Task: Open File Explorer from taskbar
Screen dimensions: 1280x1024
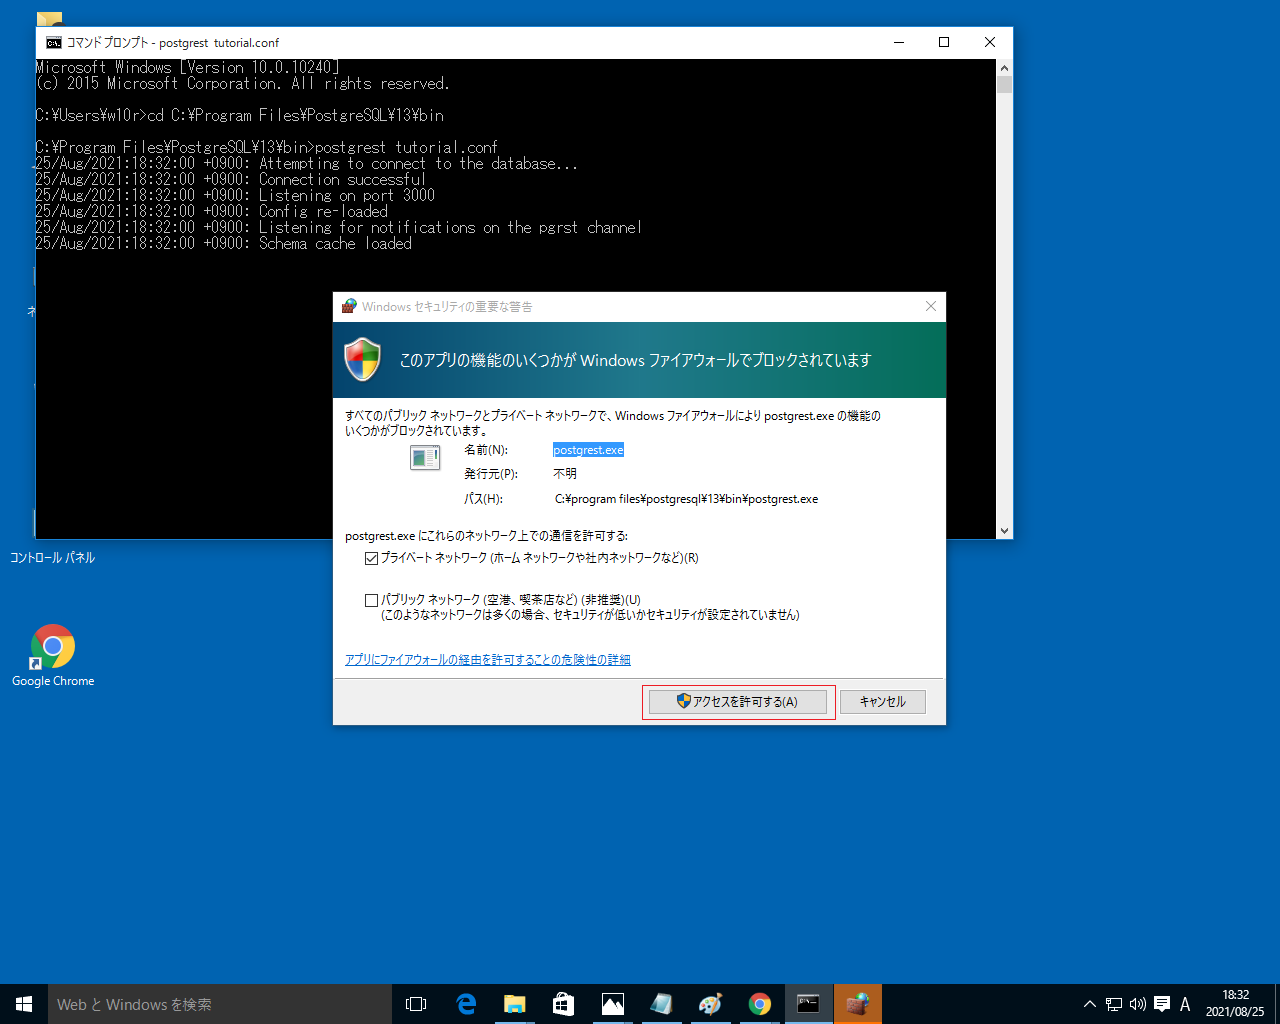Action: pos(515,1004)
